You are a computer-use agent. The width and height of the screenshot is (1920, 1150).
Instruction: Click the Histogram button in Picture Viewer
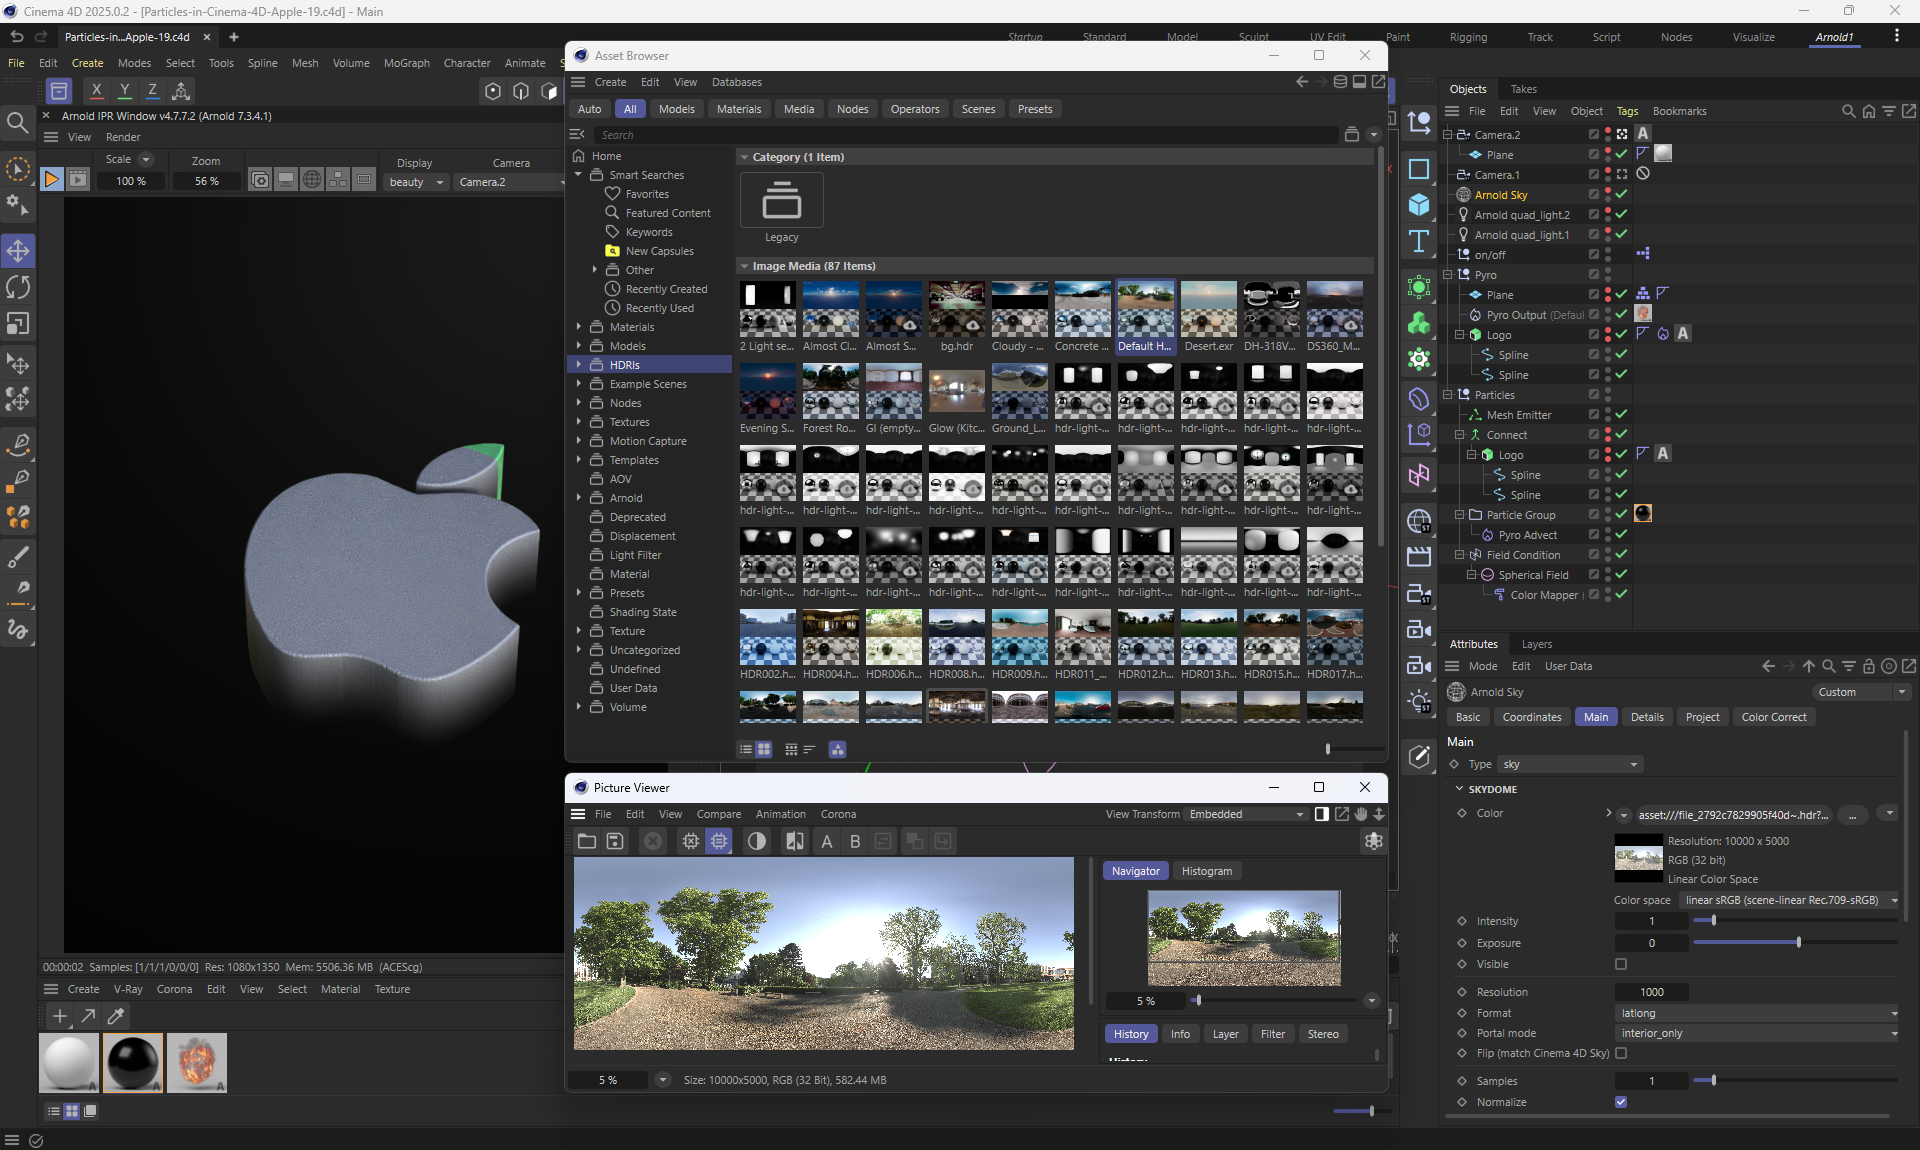coord(1206,871)
